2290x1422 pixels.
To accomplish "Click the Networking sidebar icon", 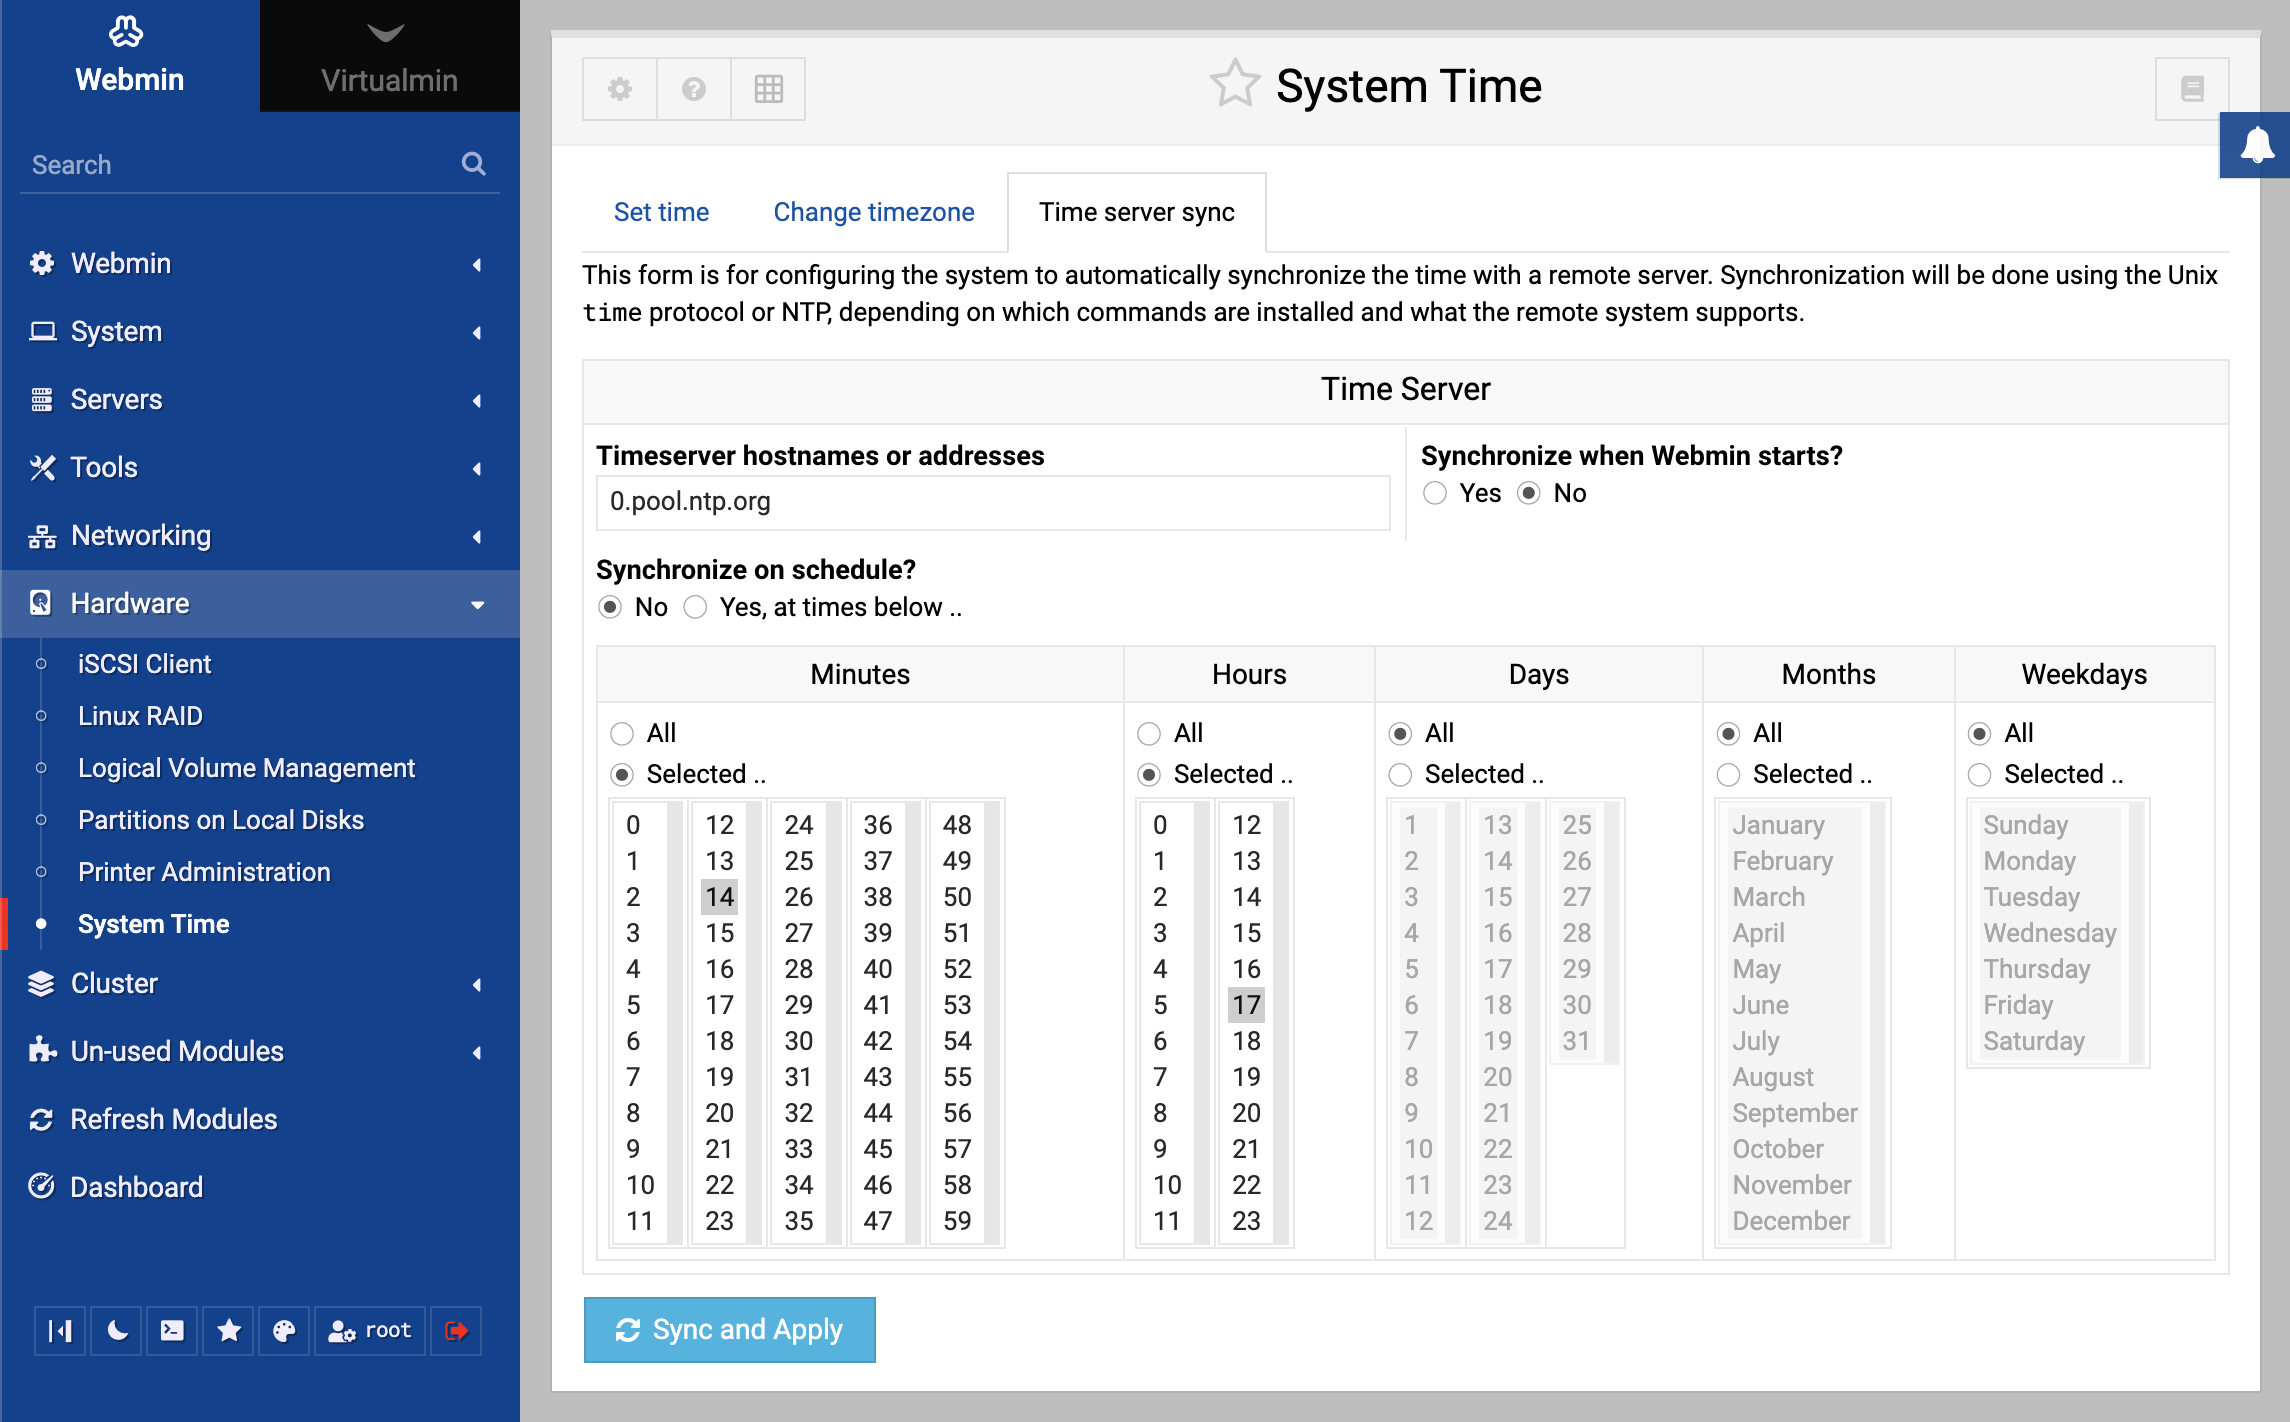I will pyautogui.click(x=41, y=536).
